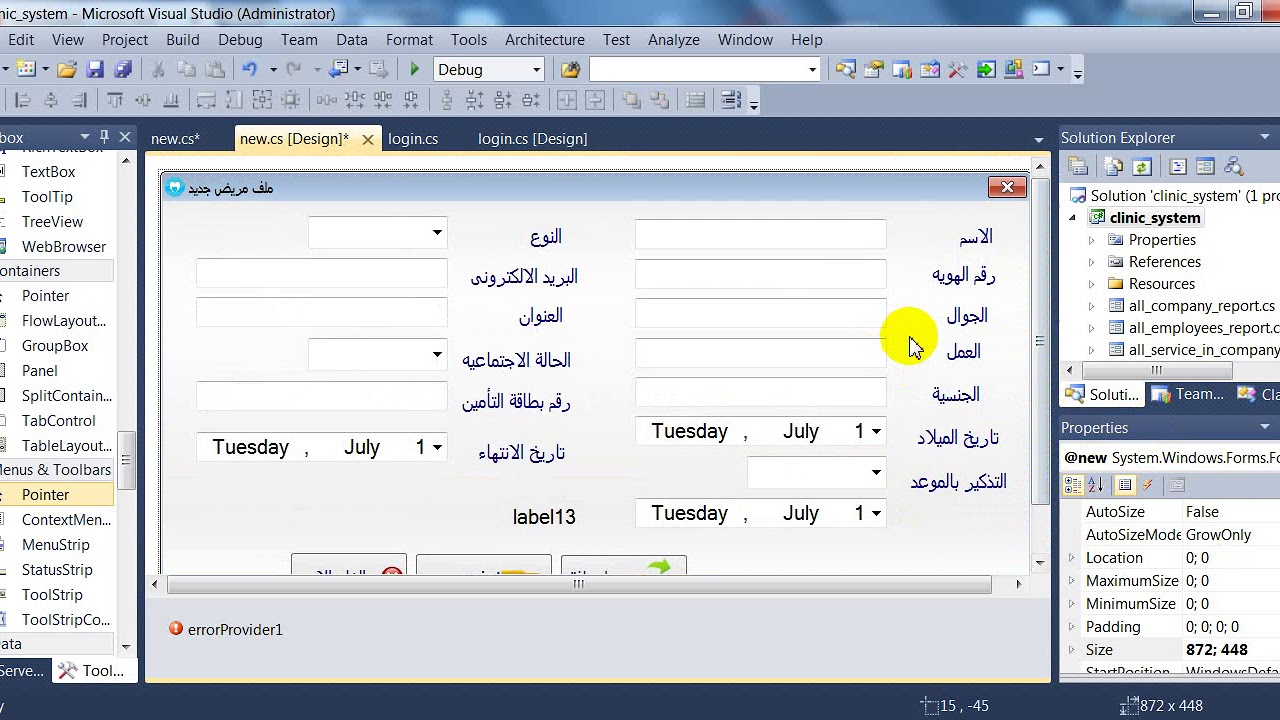This screenshot has width=1280, height=720.
Task: Click the Refresh icon in Solution Explorer
Action: (x=1142, y=167)
